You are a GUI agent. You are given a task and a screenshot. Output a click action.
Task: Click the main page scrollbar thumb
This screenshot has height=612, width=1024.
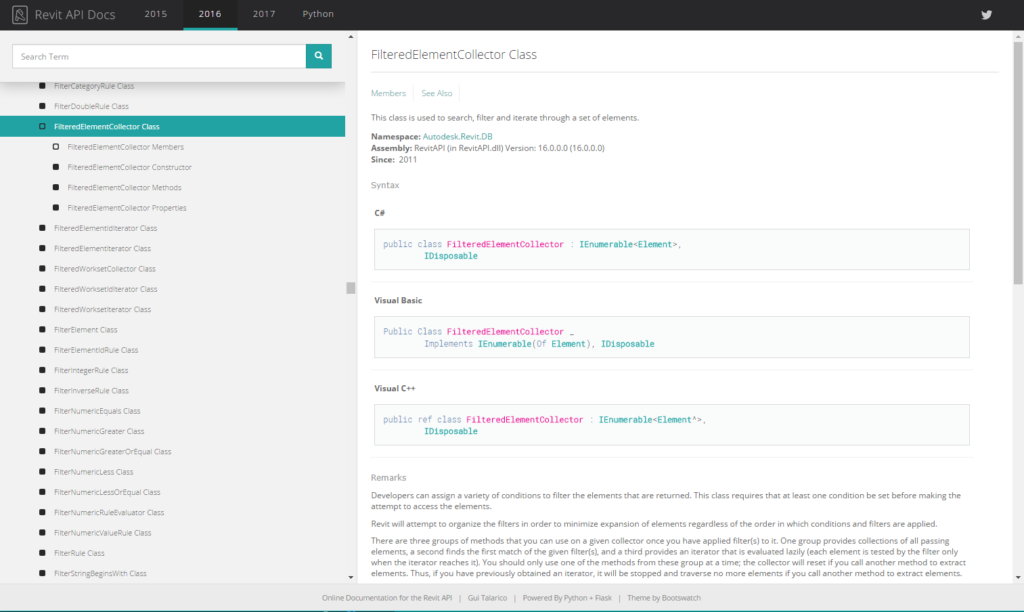[x=1018, y=163]
